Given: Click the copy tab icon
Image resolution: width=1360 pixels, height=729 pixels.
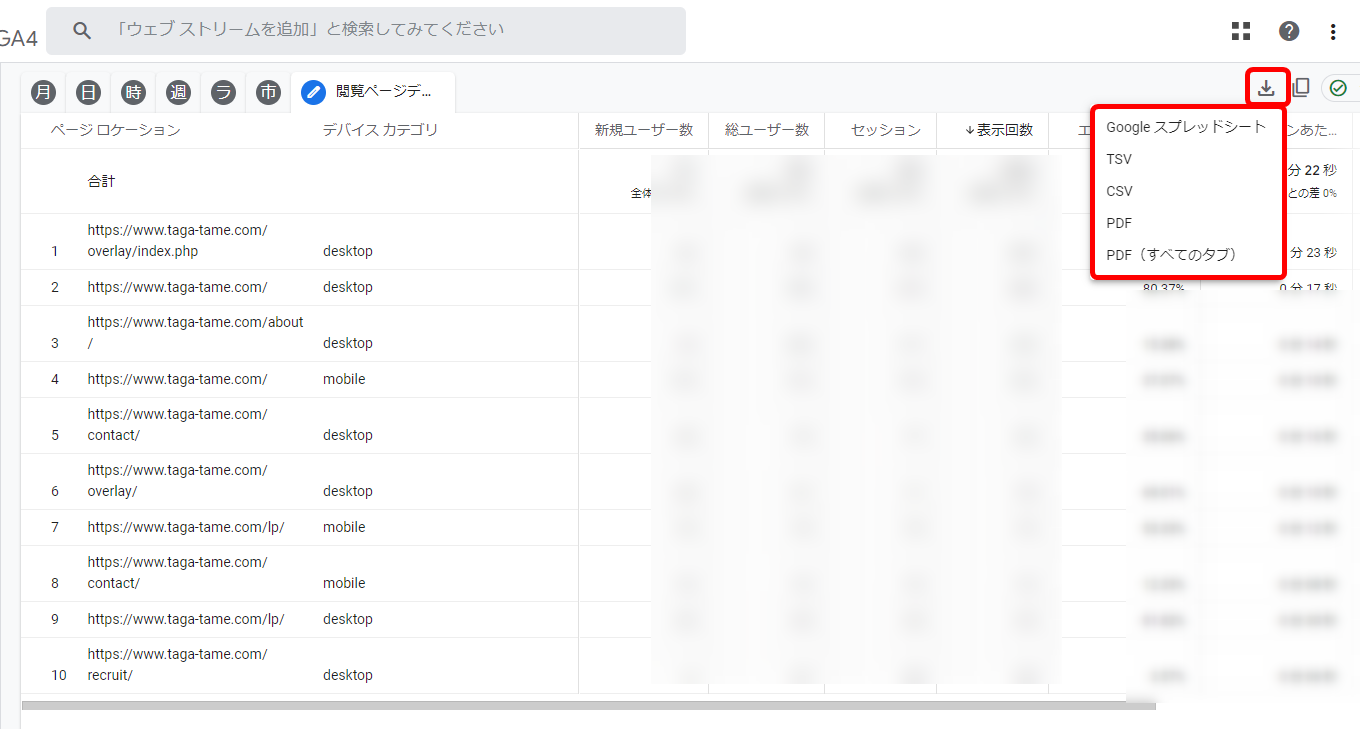Looking at the screenshot, I should tap(1301, 88).
